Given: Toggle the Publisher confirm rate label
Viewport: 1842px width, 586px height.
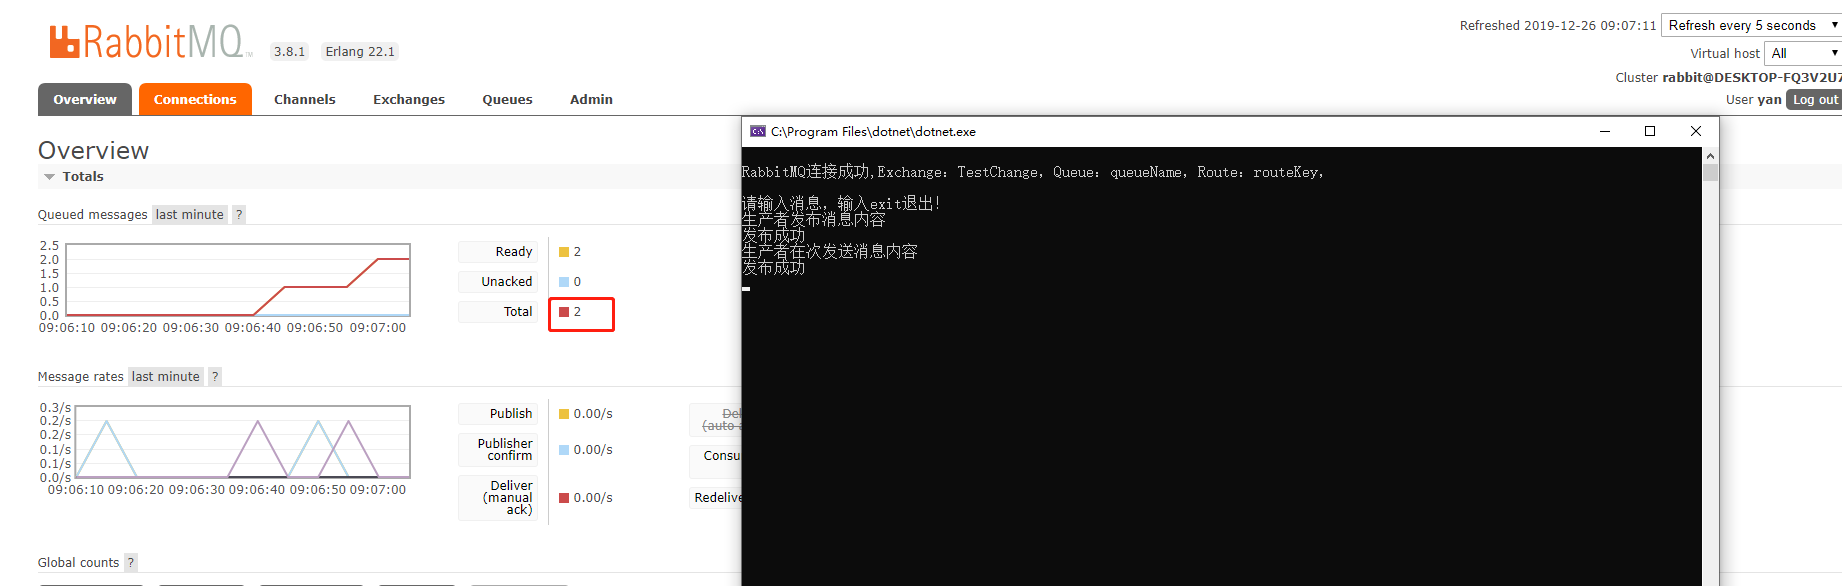Looking at the screenshot, I should [498, 450].
